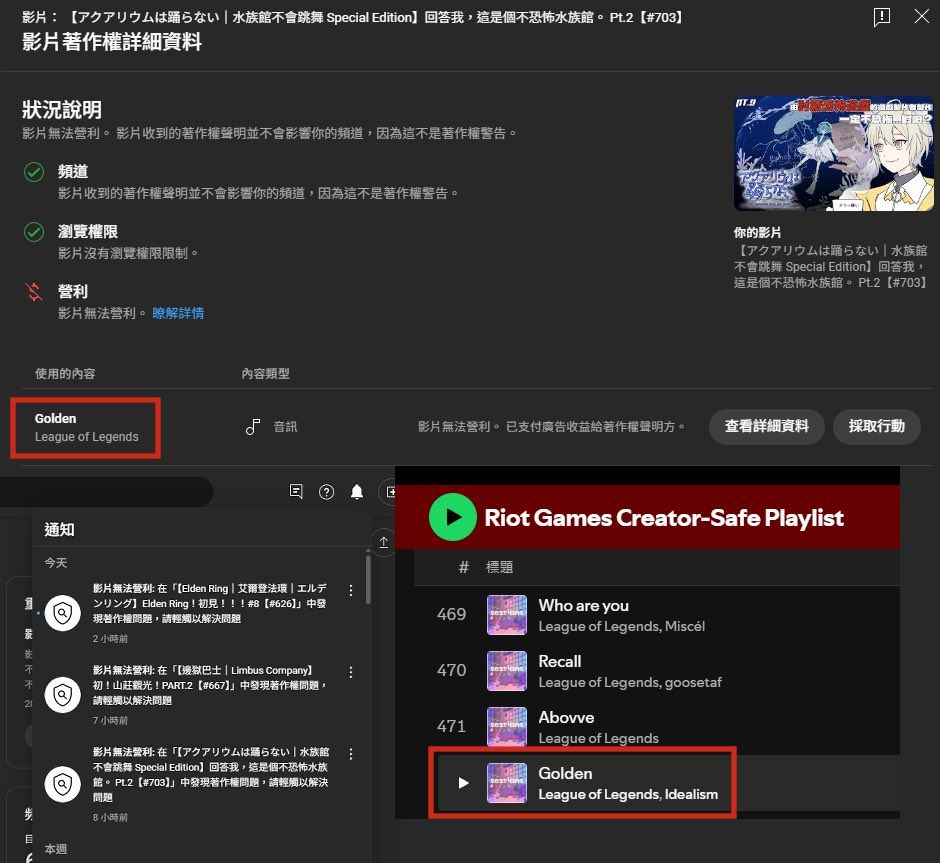Select the Golden claim title in 使用的內容

[x=55, y=418]
